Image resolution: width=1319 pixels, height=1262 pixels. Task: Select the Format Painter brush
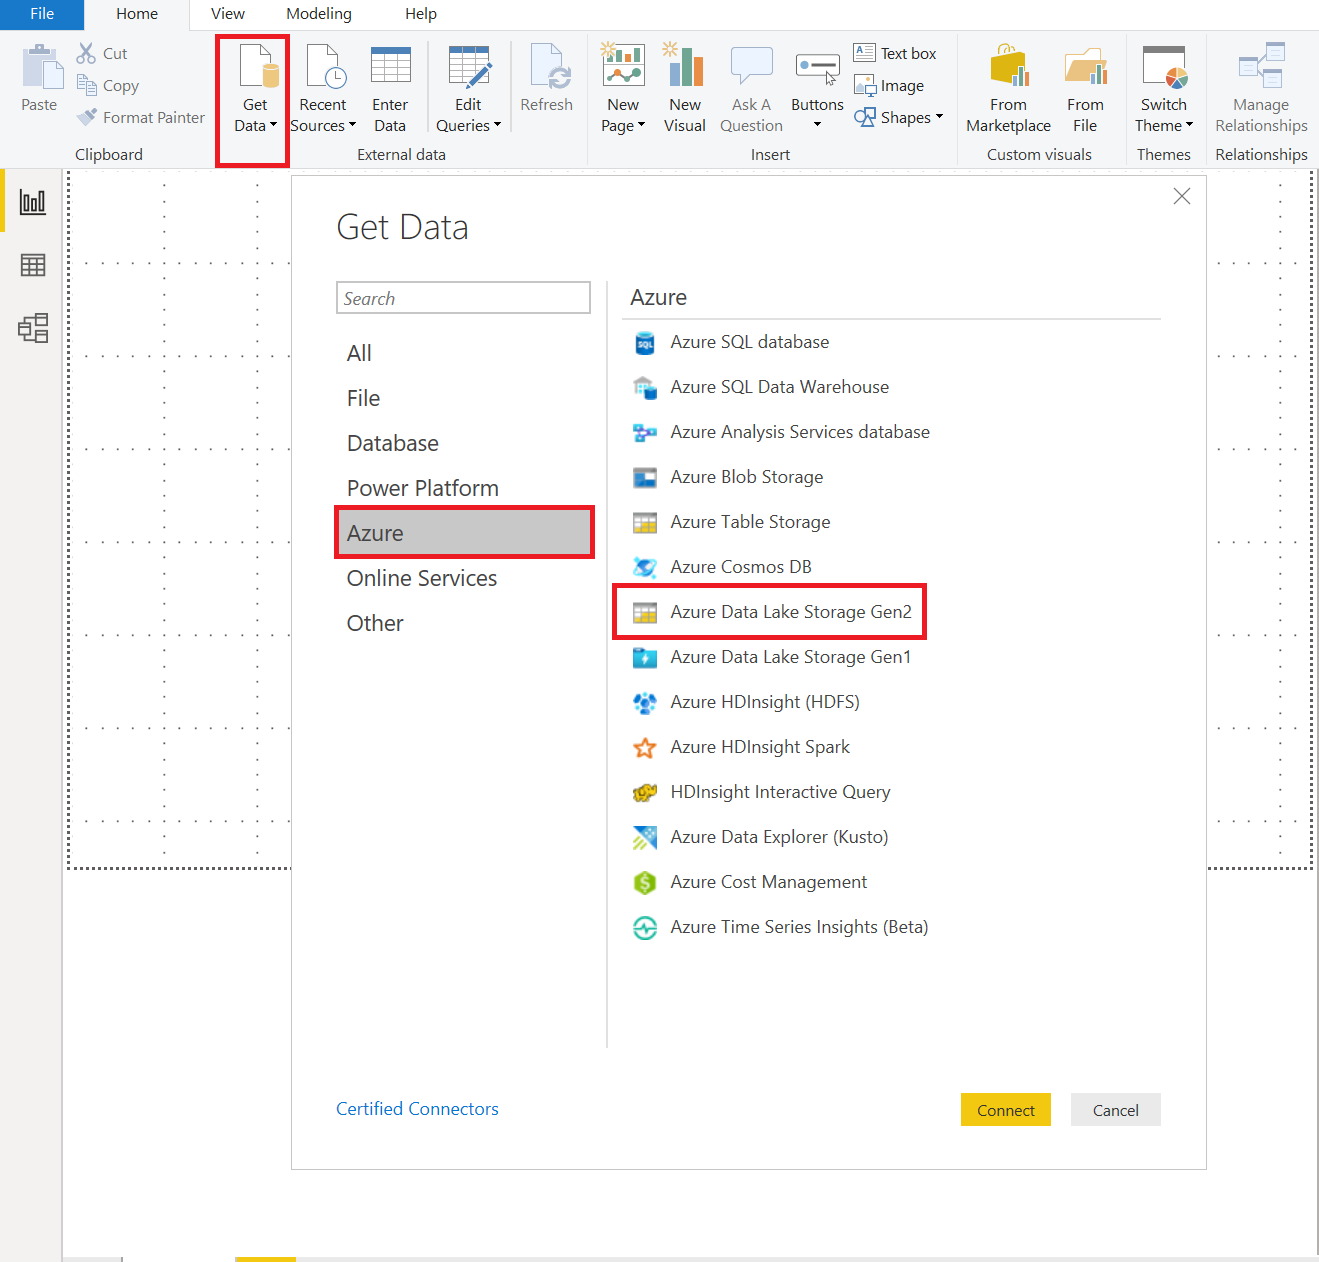click(87, 117)
